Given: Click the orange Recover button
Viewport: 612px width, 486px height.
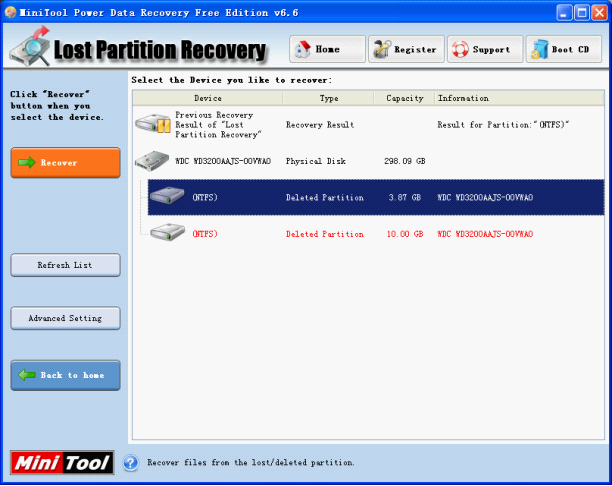Looking at the screenshot, I should (65, 163).
